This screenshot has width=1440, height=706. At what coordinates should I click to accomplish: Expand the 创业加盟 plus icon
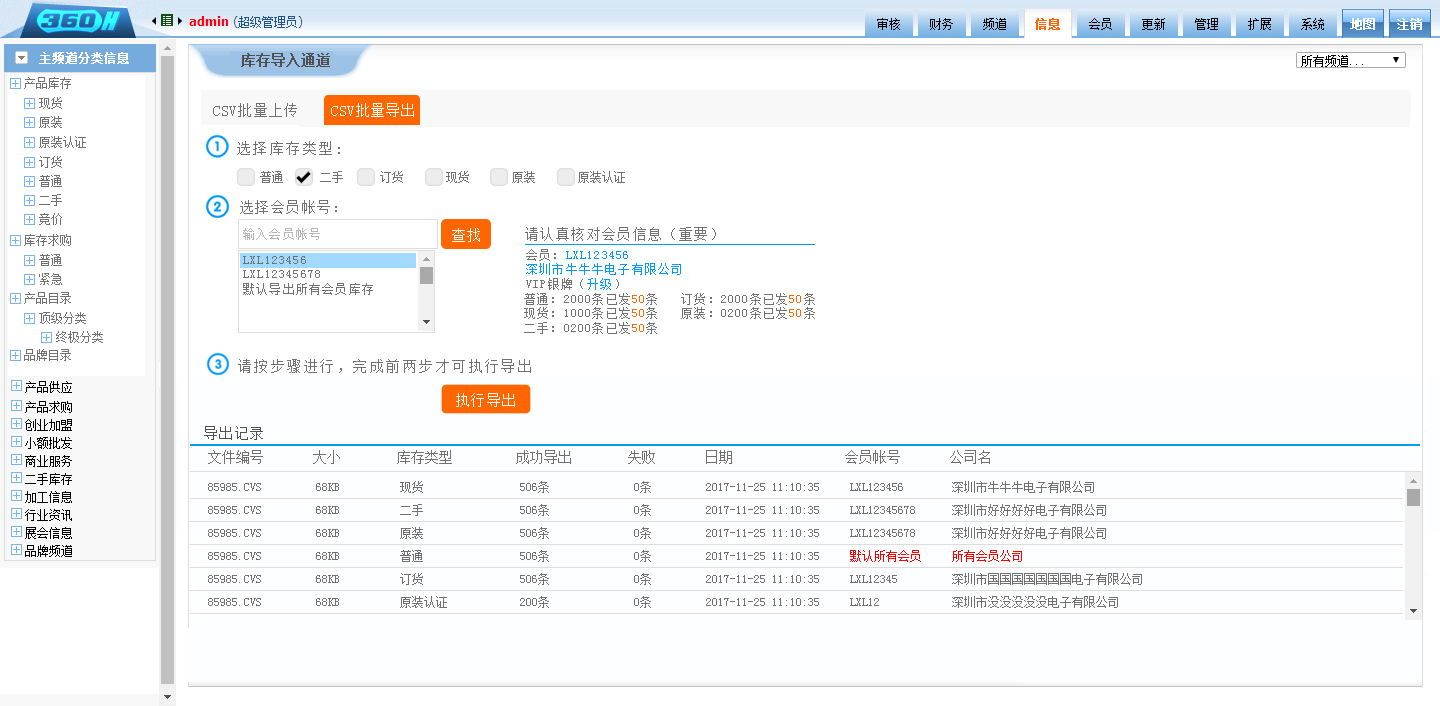point(16,424)
